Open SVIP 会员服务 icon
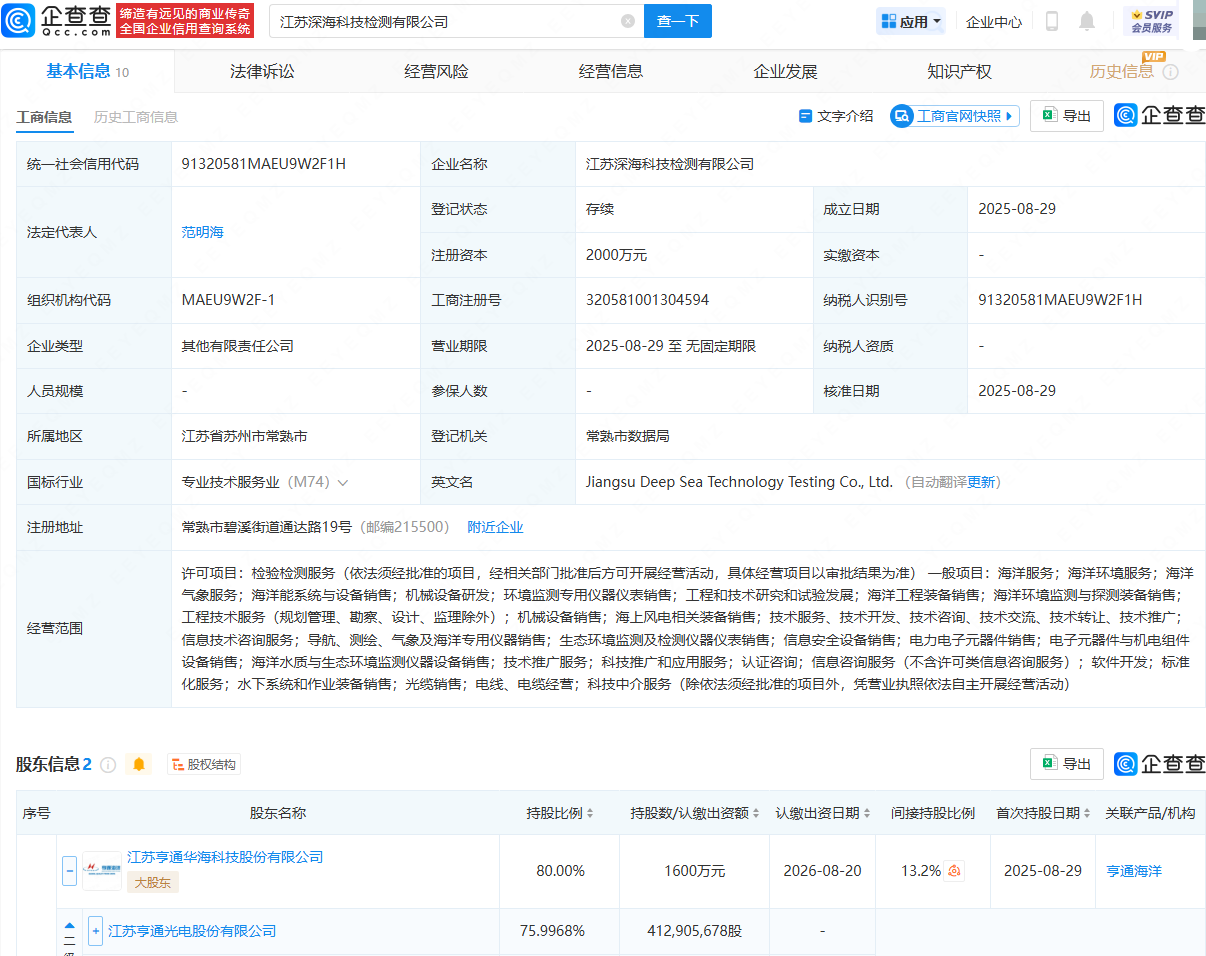The width and height of the screenshot is (1206, 956). 1151,21
